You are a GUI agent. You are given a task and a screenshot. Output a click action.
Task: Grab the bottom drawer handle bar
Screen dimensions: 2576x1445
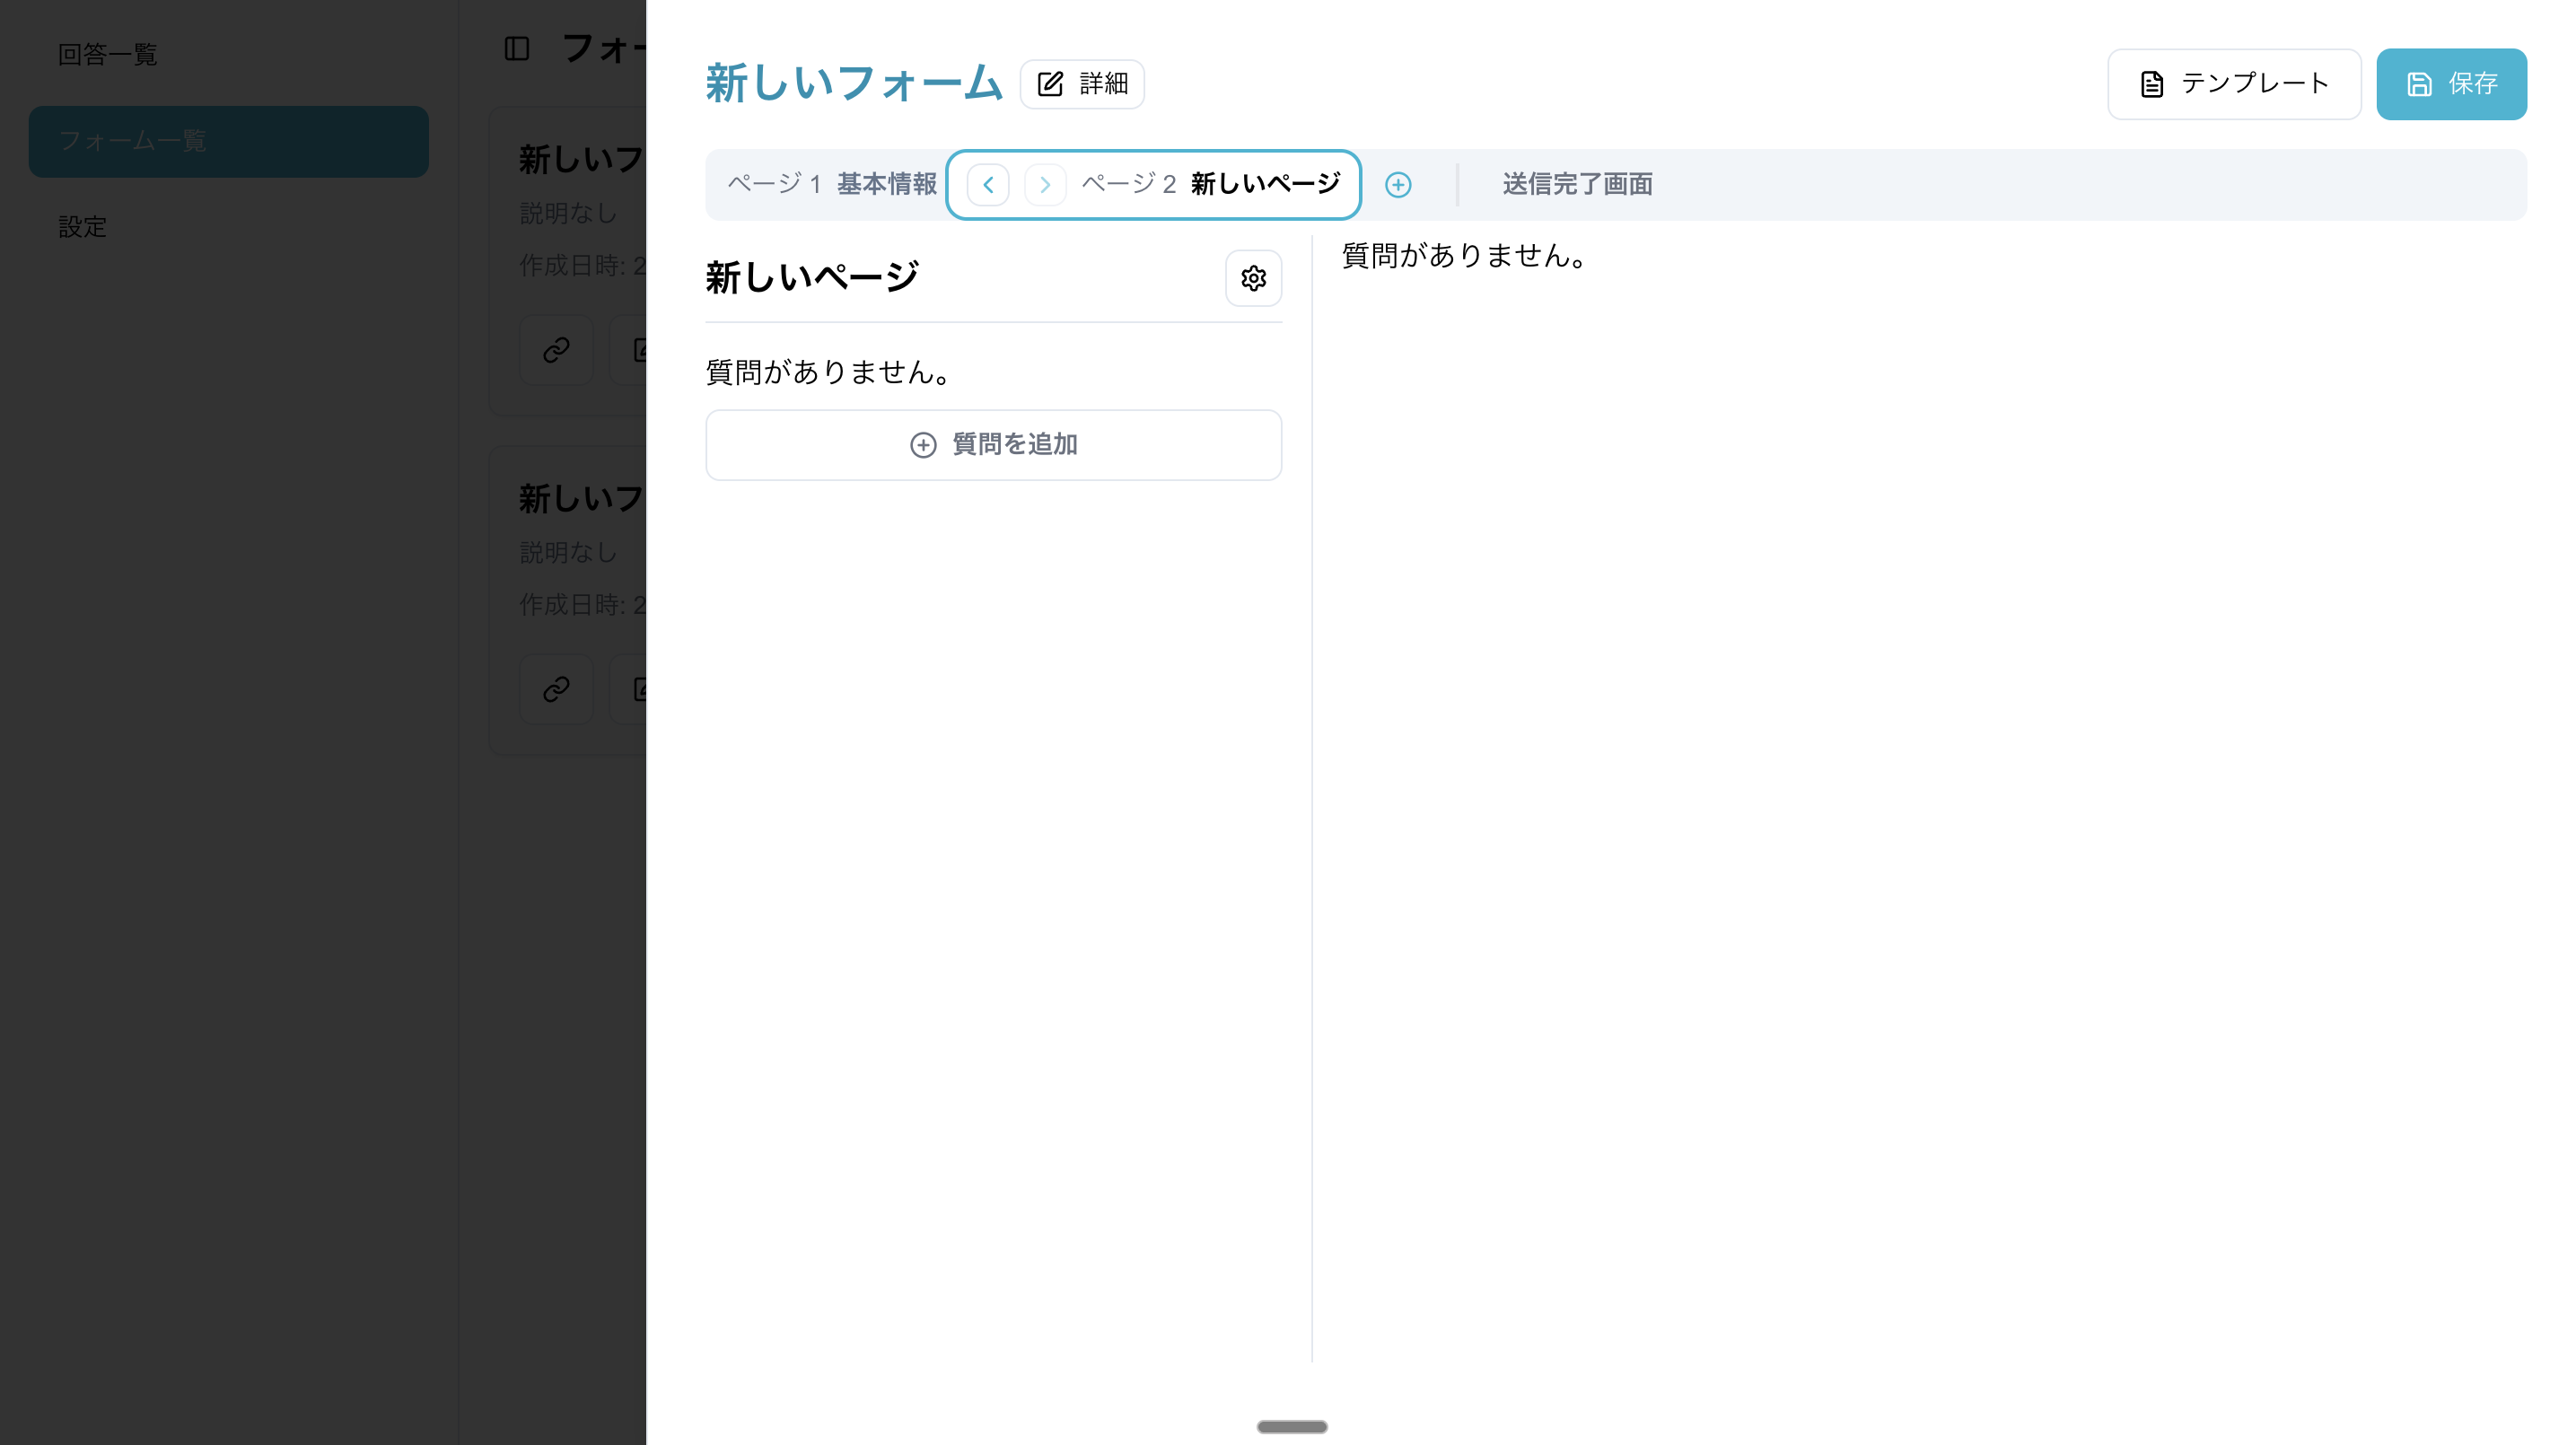tap(1291, 1426)
